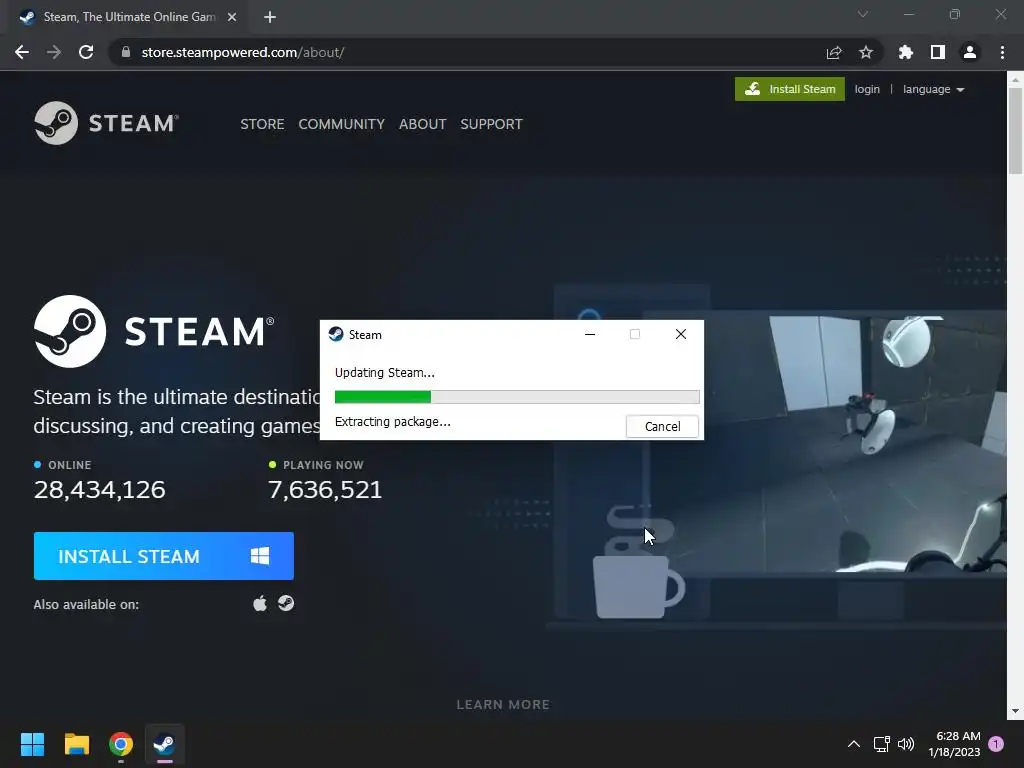Open the STORE menu
Image resolution: width=1024 pixels, height=768 pixels.
pos(262,124)
